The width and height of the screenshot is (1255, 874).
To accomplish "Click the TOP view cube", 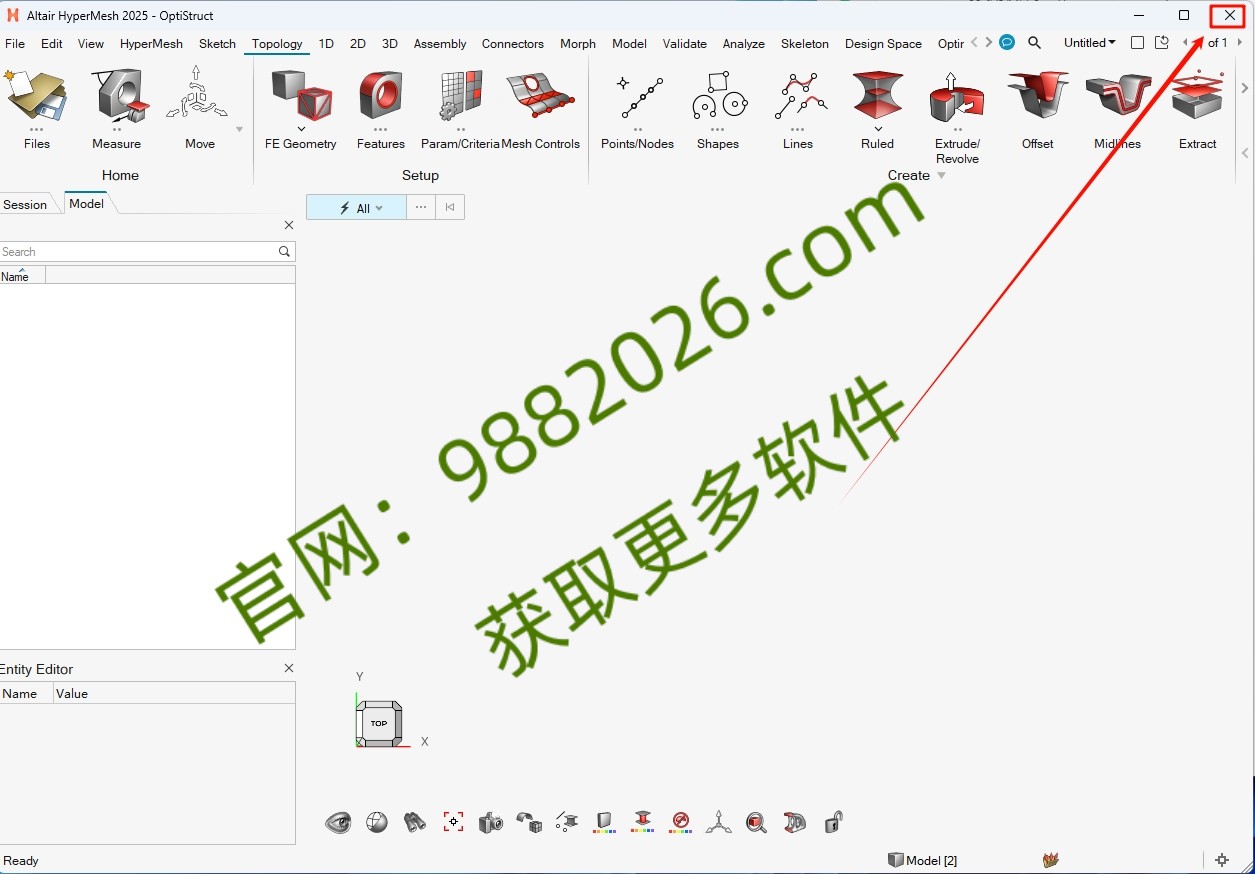I will pyautogui.click(x=379, y=723).
